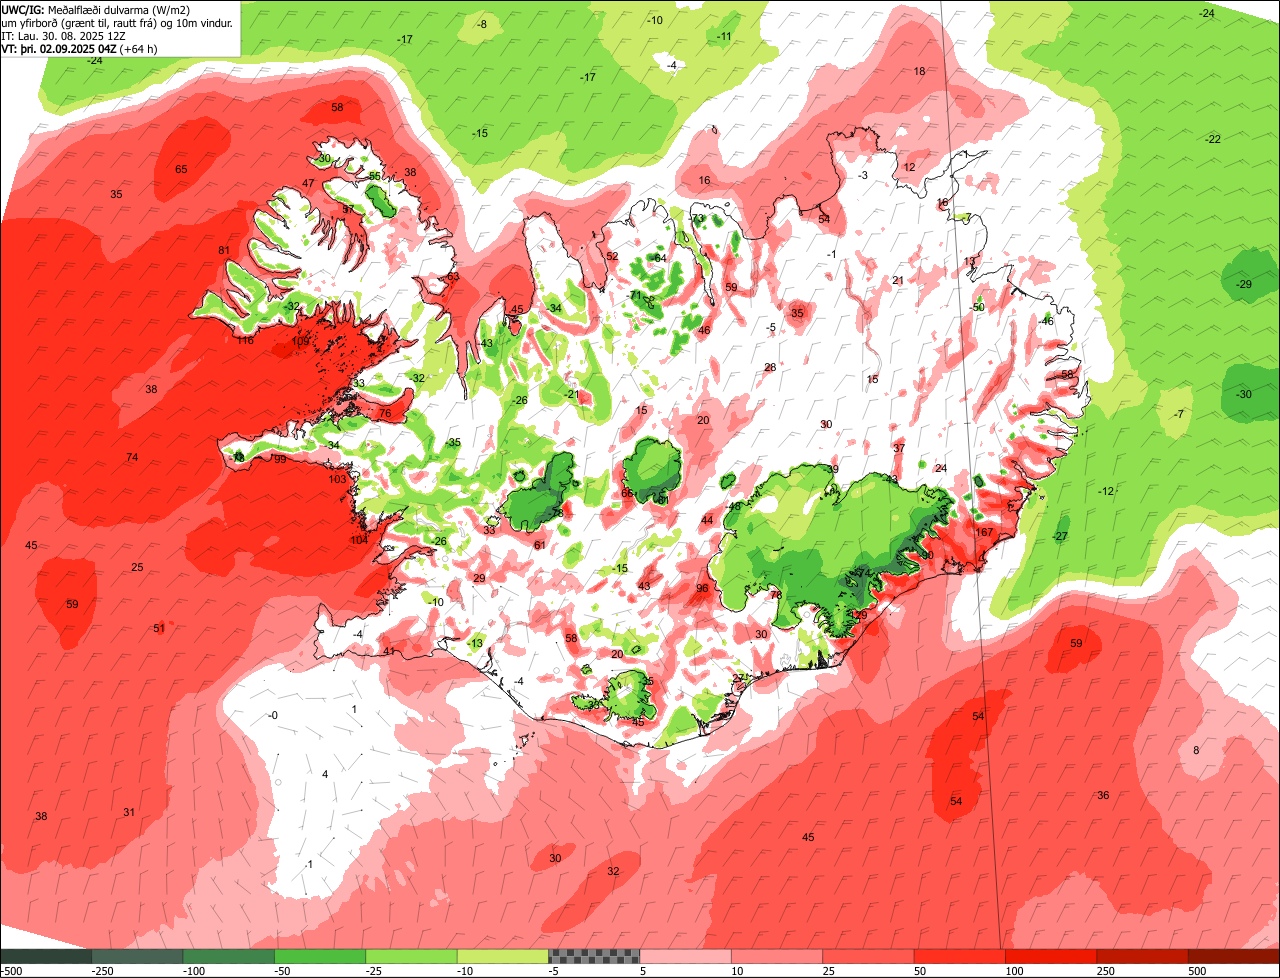Click the '-500' legend label
This screenshot has width=1280, height=978.
(x=11, y=971)
